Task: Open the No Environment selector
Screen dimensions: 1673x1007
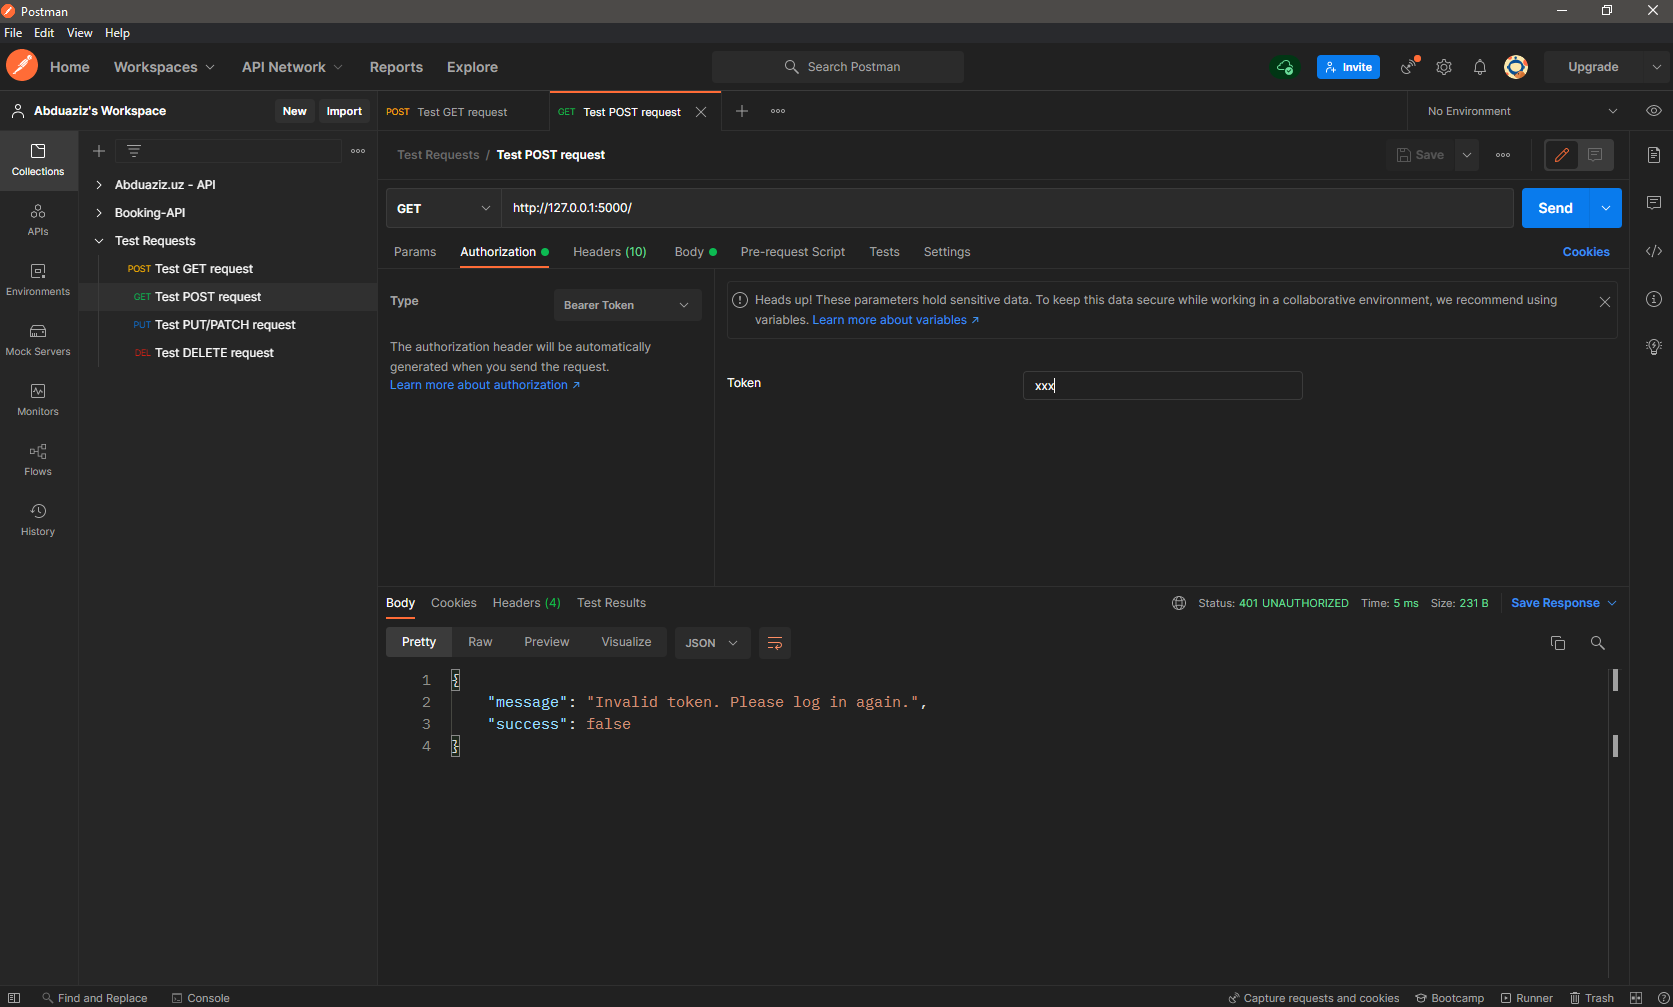Action: pyautogui.click(x=1520, y=111)
